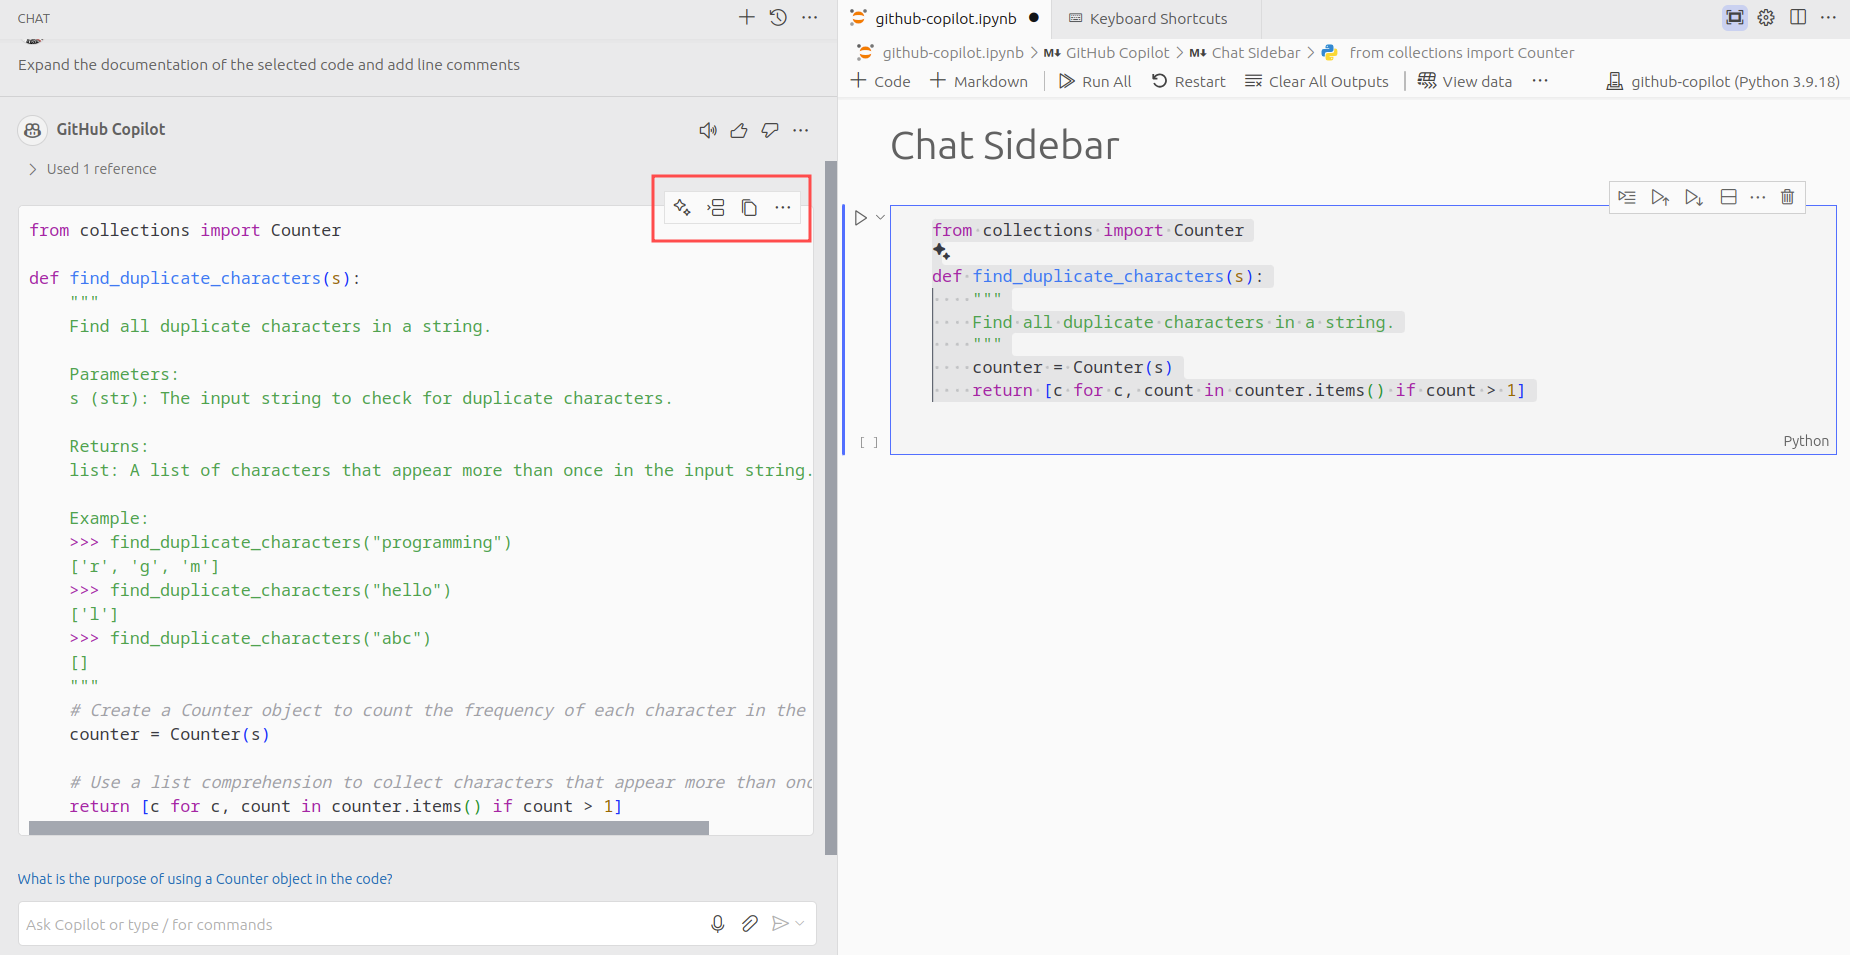Add a new Markdown cell
This screenshot has width=1850, height=955.
click(x=979, y=81)
